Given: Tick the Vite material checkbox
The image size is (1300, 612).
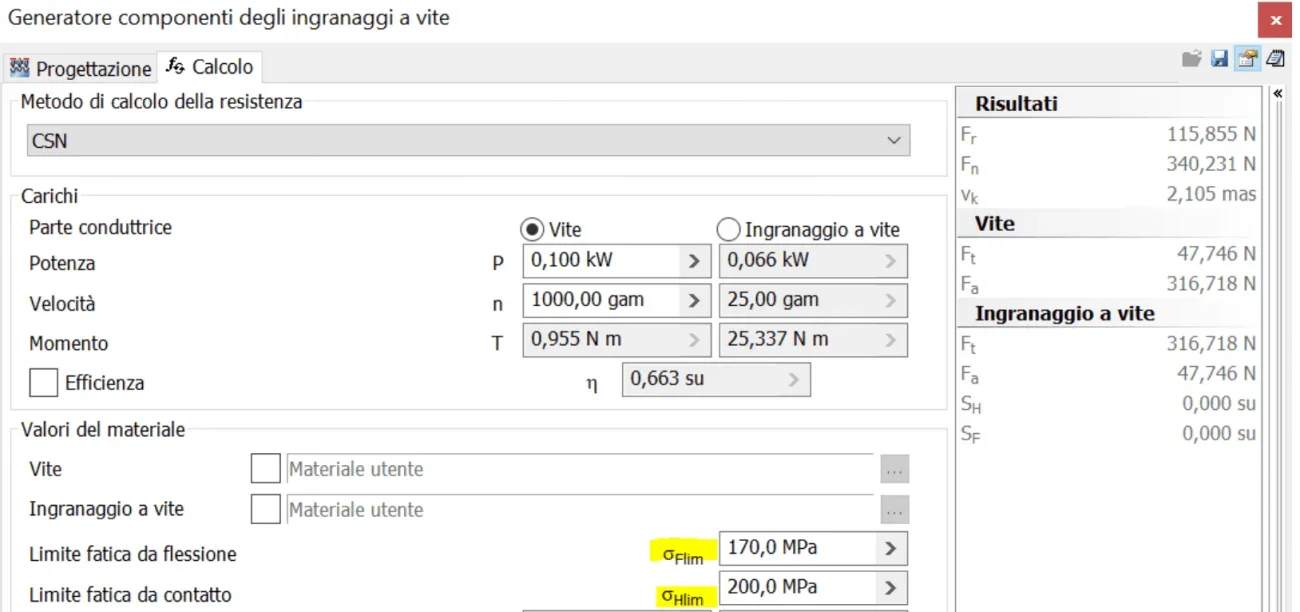Looking at the screenshot, I should 265,469.
